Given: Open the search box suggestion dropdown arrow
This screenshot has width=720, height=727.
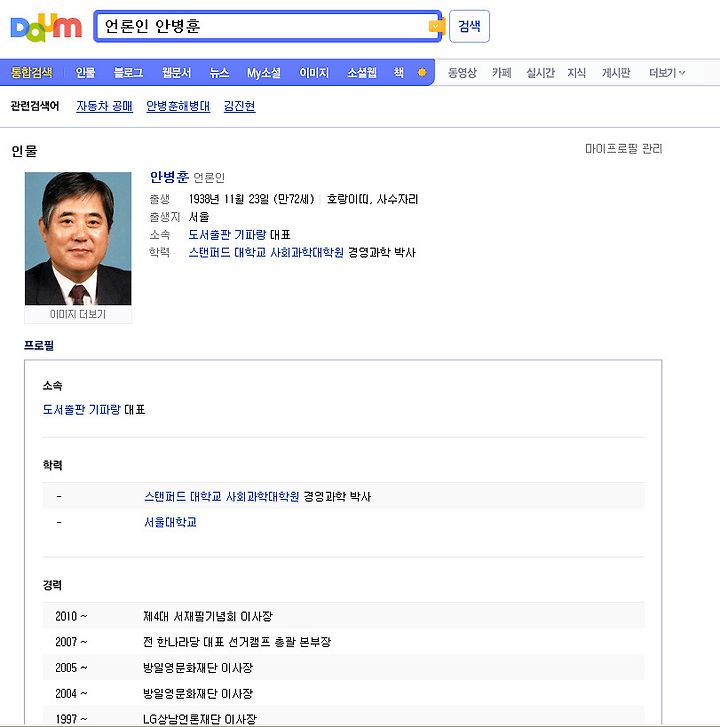Looking at the screenshot, I should tap(434, 26).
